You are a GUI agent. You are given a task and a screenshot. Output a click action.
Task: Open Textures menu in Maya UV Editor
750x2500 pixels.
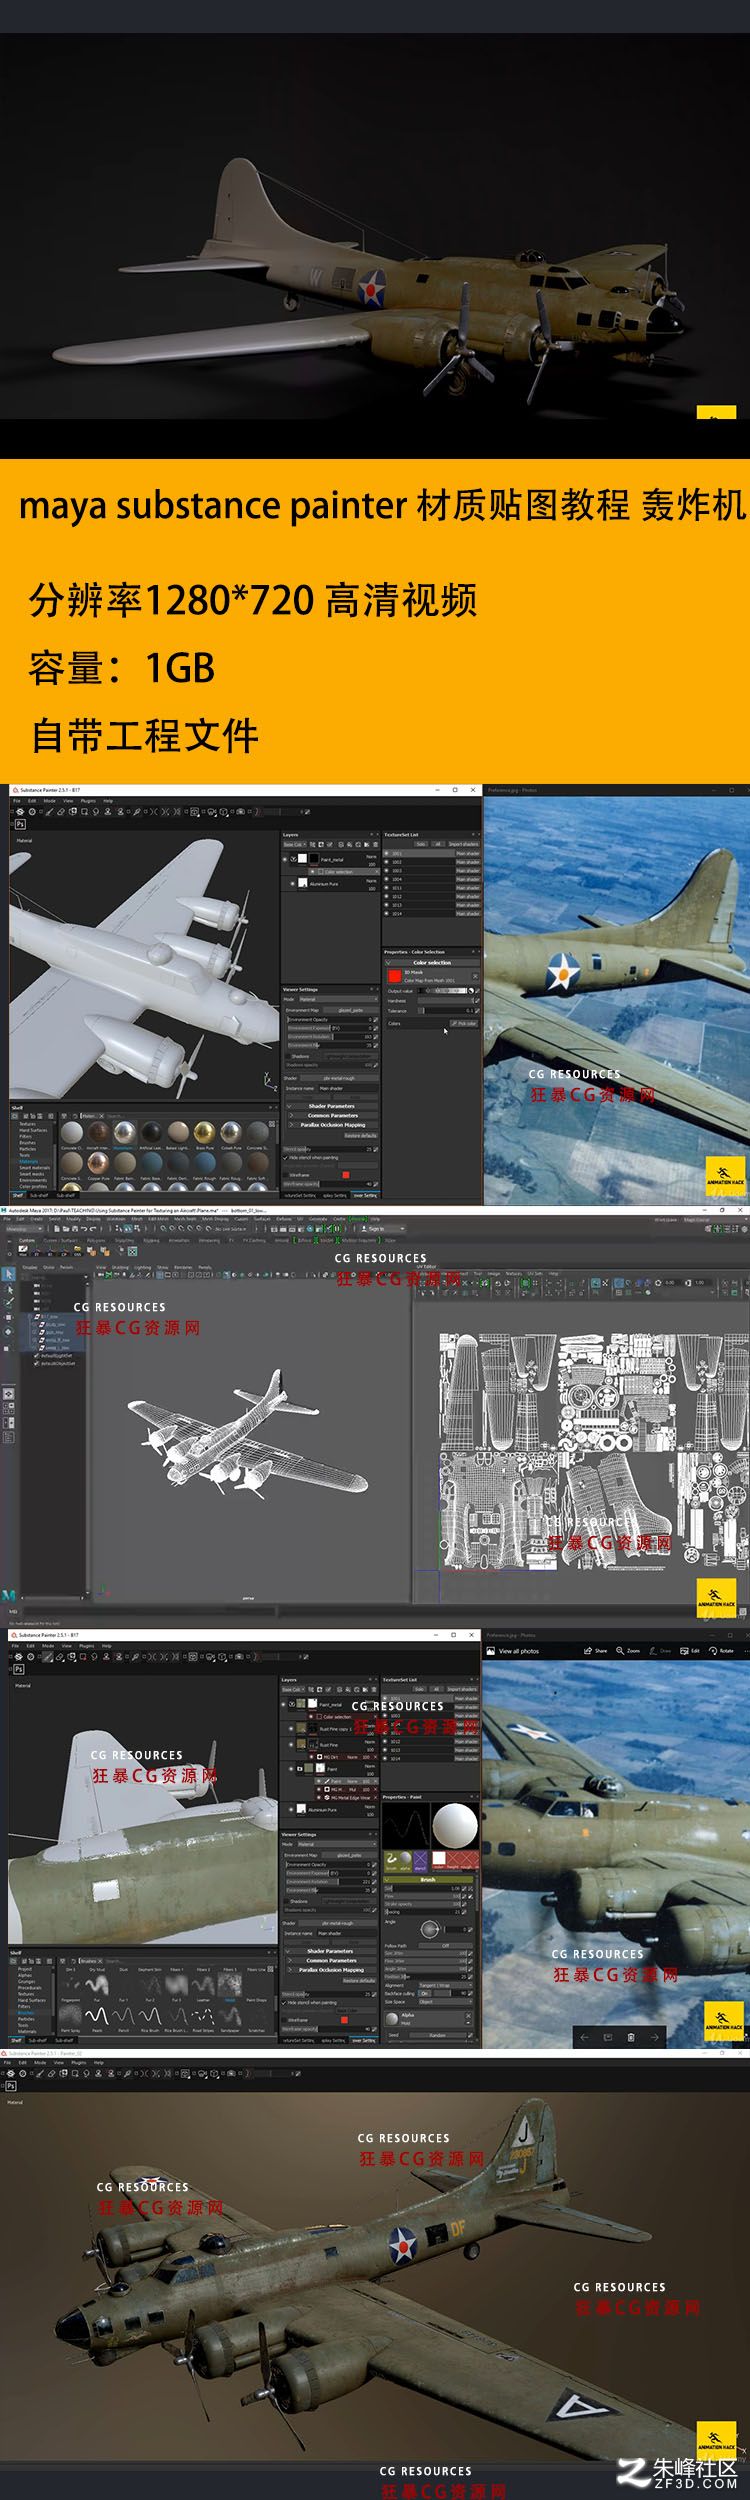coord(513,1273)
